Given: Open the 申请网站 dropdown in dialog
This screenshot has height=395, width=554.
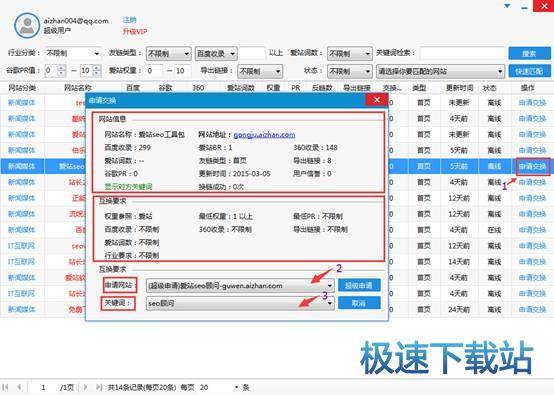Looking at the screenshot, I should coord(240,285).
